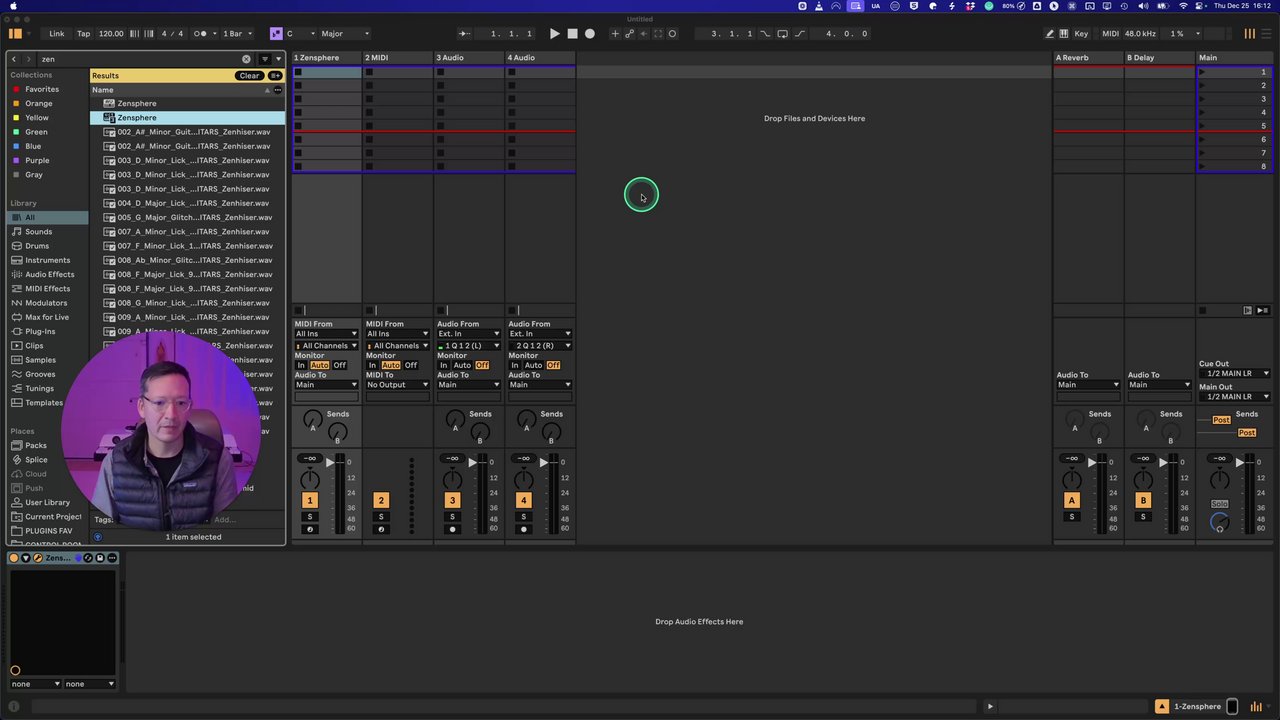Open Ext. In dropdown on track 3 Audio
Viewport: 1280px width, 720px height.
tap(469, 334)
